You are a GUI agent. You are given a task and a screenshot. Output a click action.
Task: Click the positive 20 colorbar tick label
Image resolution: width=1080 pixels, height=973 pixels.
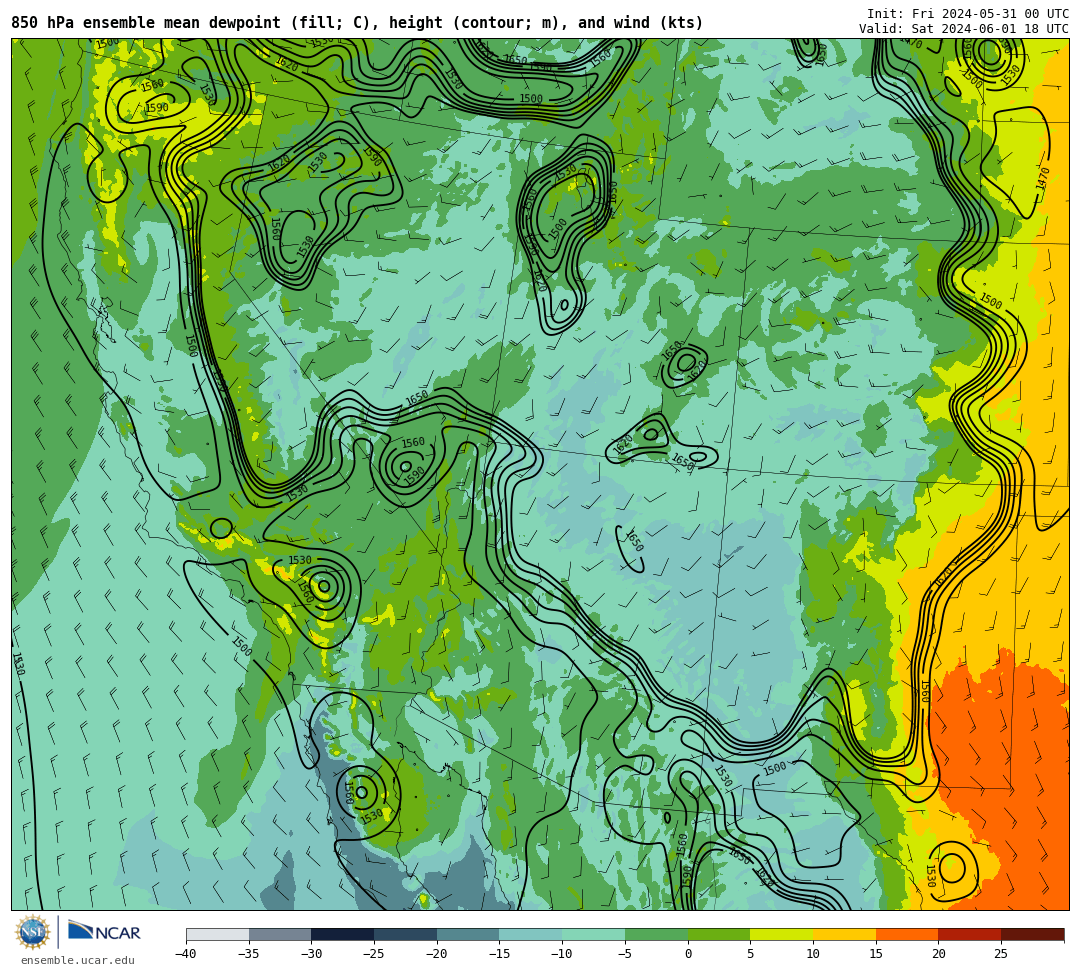939,954
